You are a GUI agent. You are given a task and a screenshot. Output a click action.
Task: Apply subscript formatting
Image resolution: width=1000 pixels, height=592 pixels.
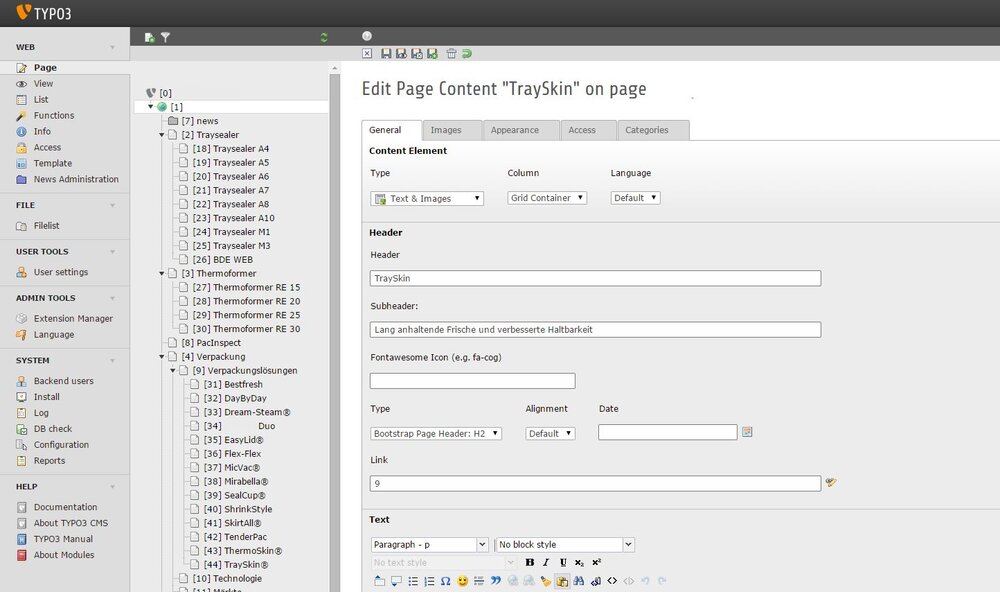(x=579, y=562)
